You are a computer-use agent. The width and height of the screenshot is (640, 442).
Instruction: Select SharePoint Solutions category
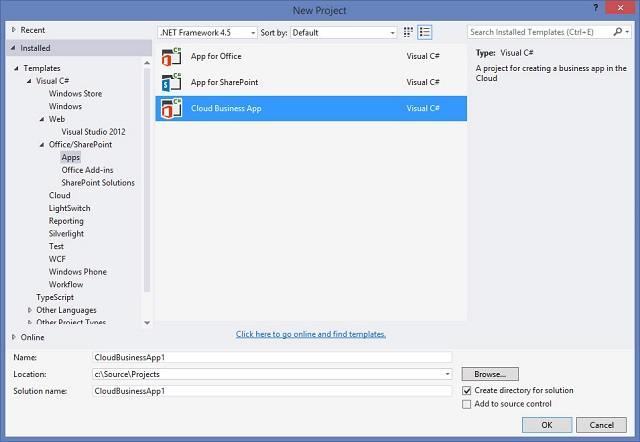pos(98,182)
